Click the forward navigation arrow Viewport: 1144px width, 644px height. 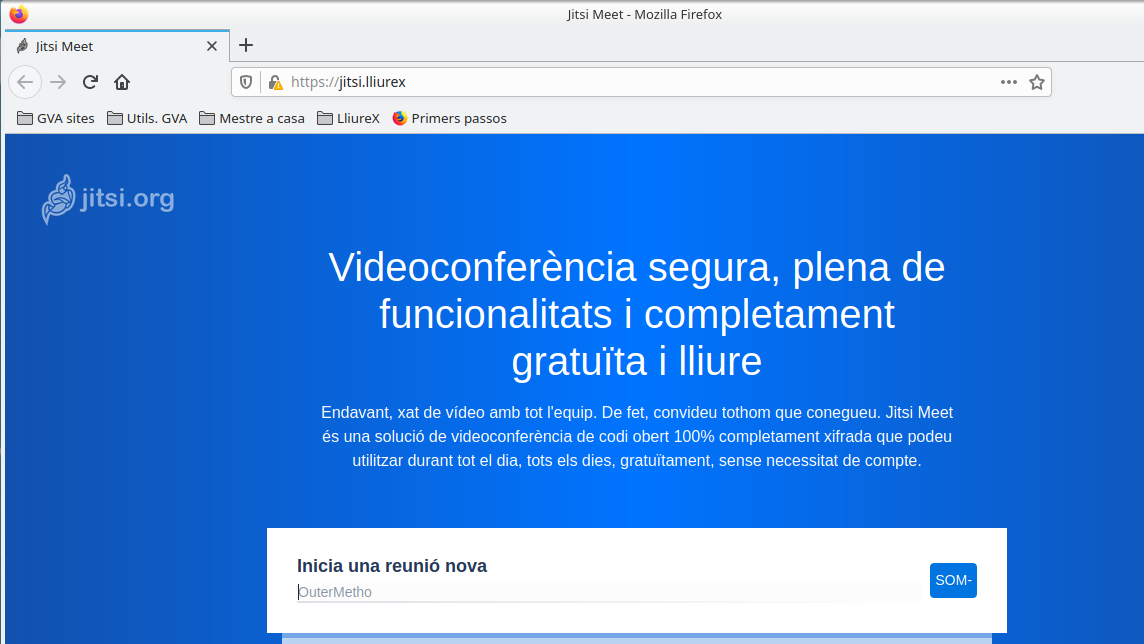[x=58, y=82]
